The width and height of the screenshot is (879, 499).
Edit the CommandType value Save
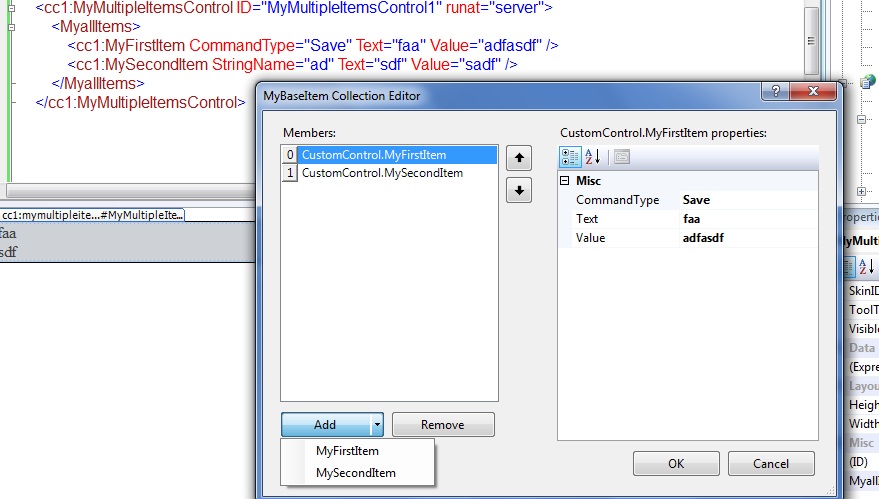[x=748, y=200]
